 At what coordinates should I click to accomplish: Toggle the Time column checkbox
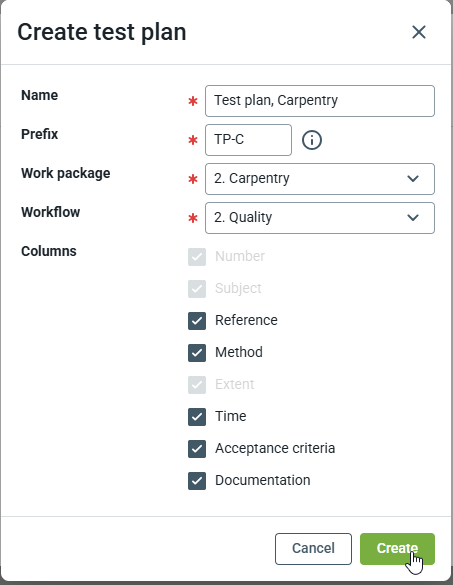click(197, 416)
